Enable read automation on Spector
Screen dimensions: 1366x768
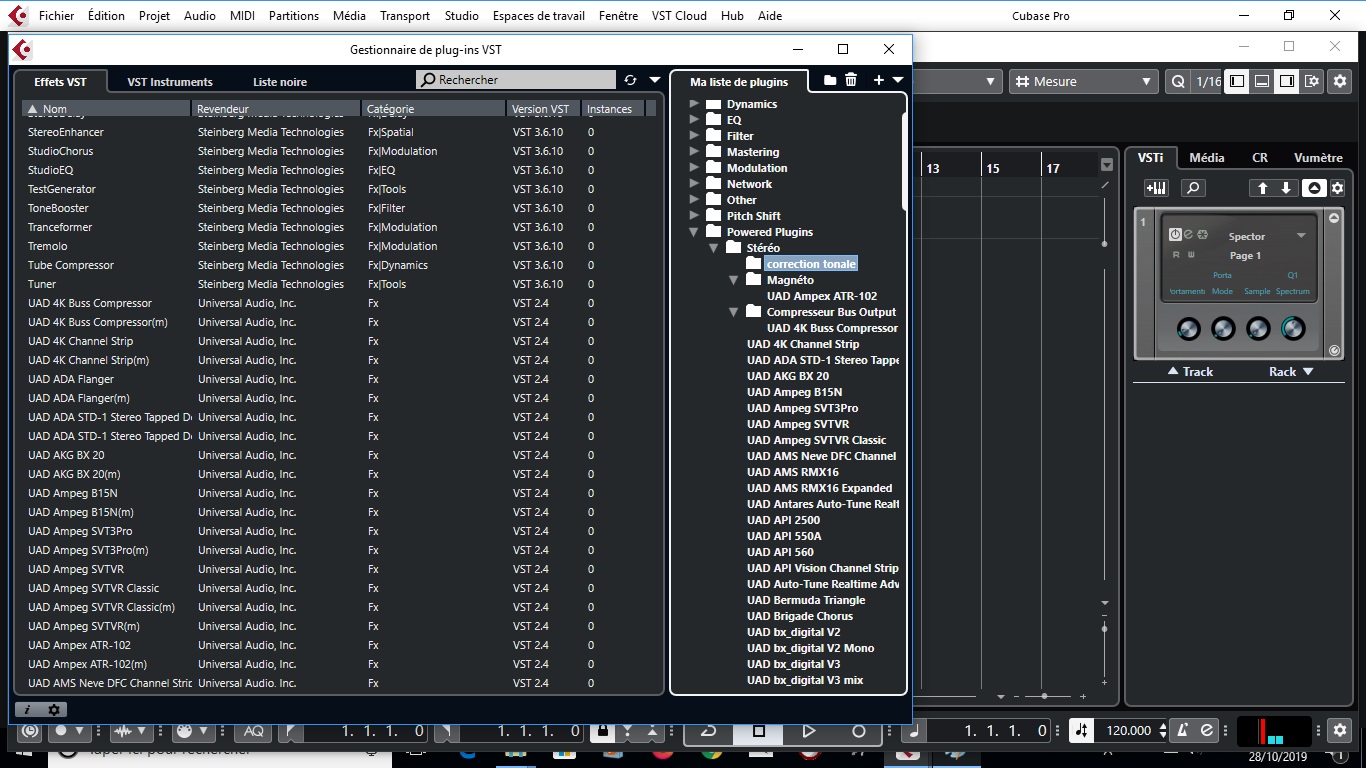(1176, 255)
